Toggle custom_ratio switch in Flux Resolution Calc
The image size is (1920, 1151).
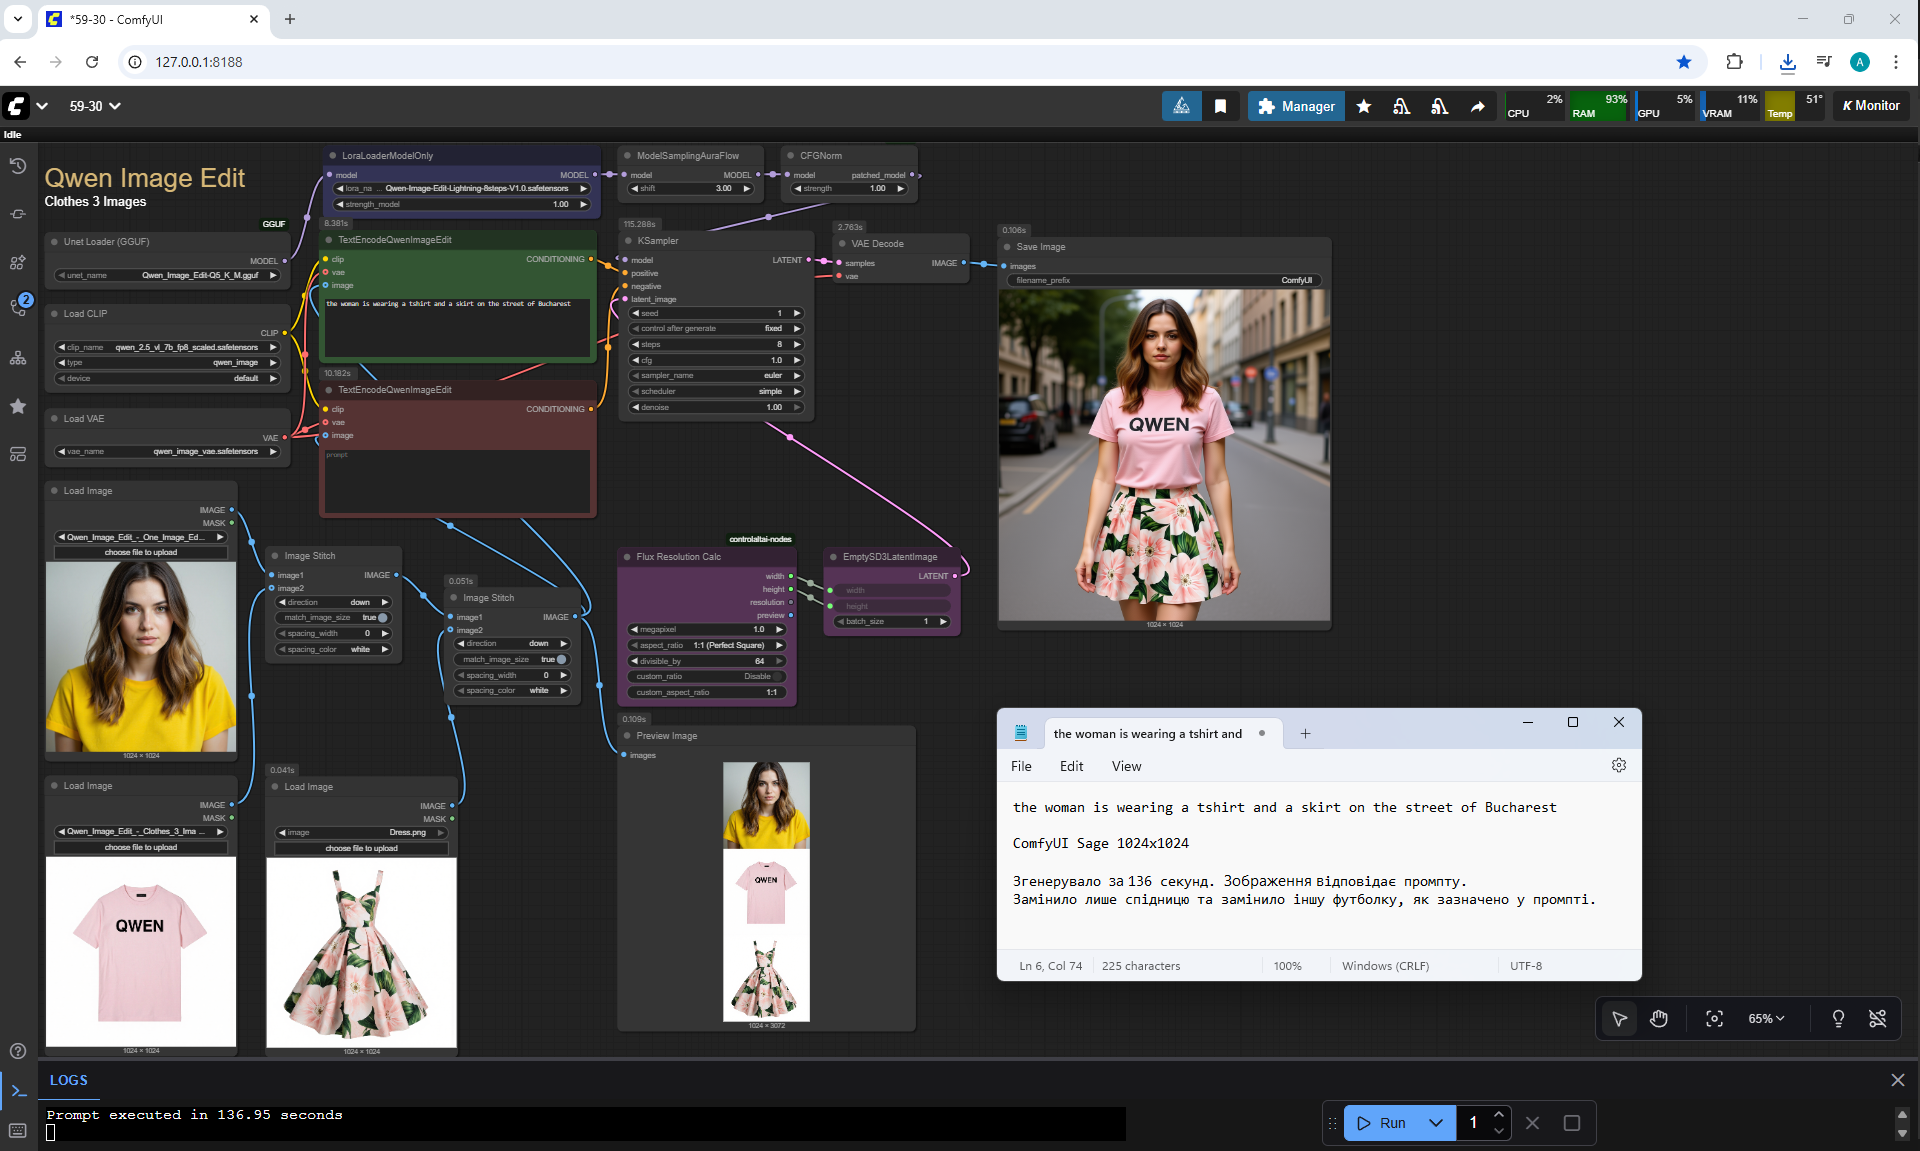pyautogui.click(x=777, y=677)
